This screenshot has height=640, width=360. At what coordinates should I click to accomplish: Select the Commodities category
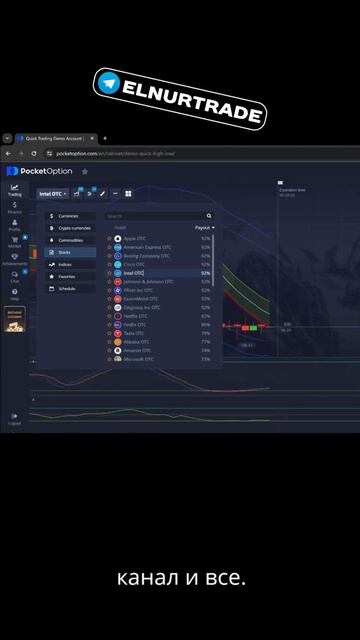70,240
